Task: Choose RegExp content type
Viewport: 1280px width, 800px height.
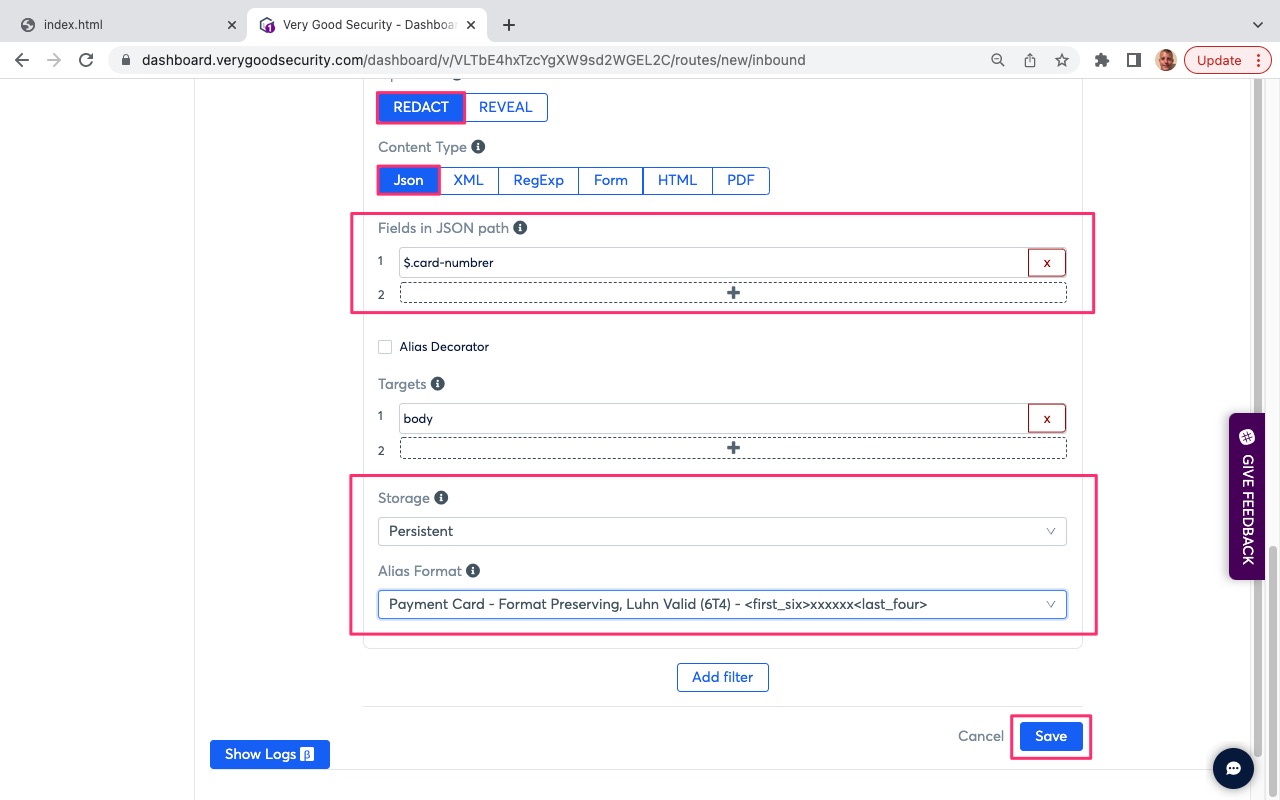Action: 539,180
